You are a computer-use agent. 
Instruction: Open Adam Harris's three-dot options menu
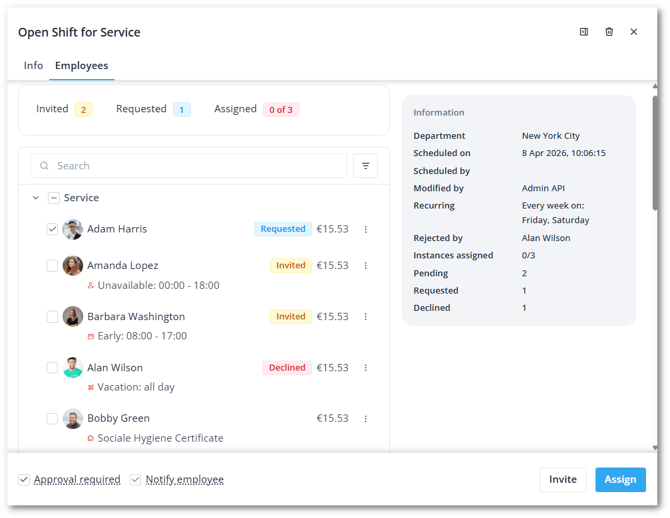point(366,229)
